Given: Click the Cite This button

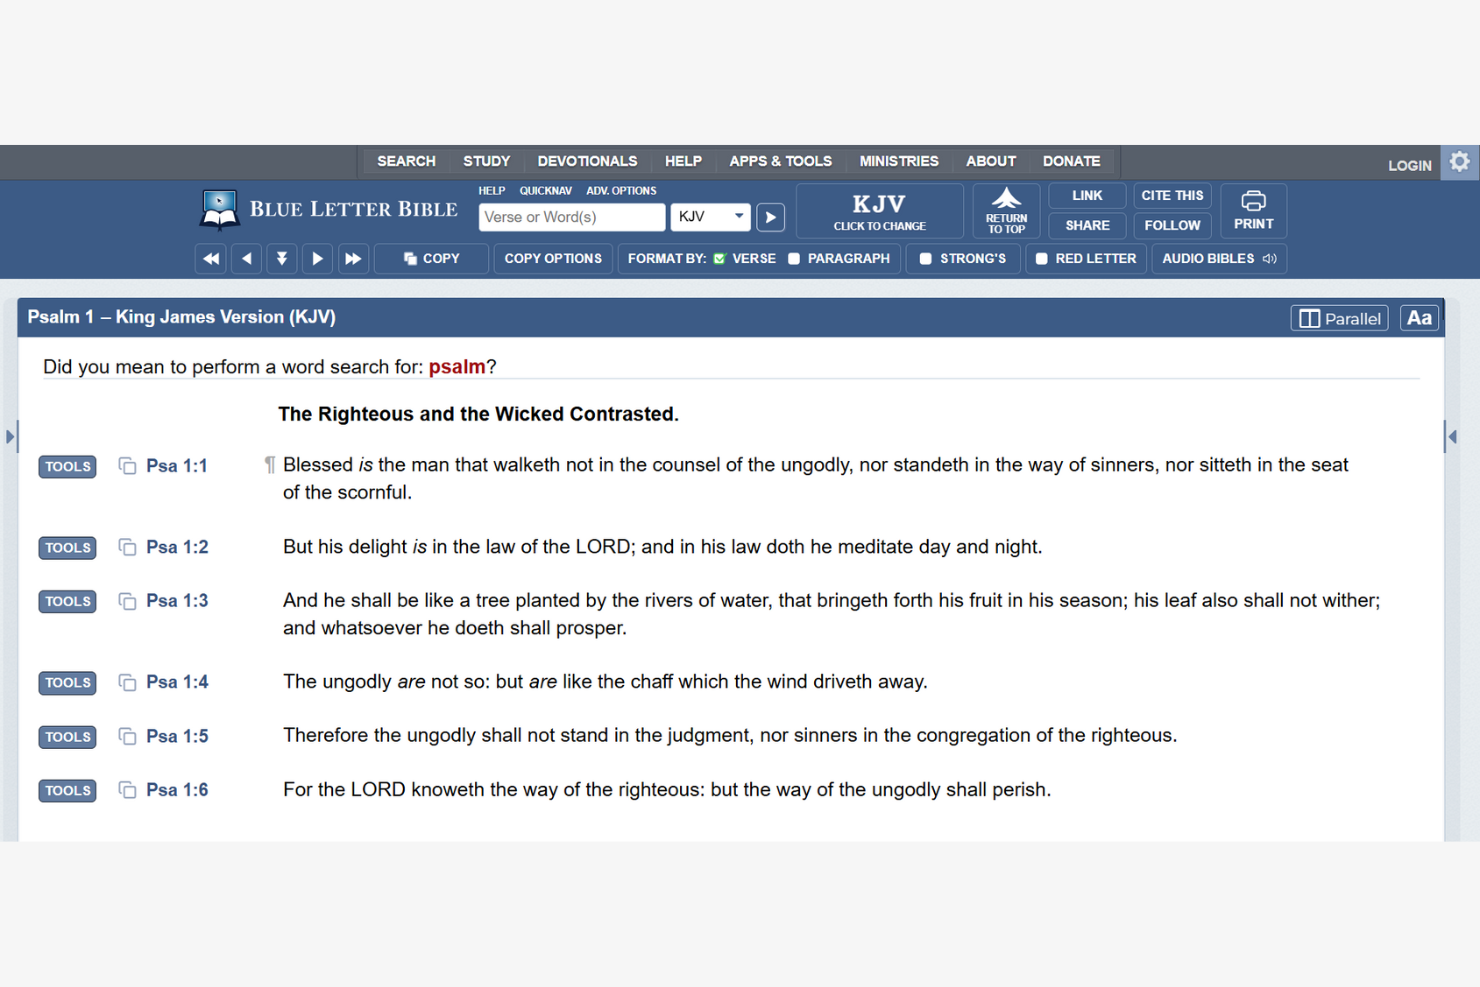Looking at the screenshot, I should pos(1172,196).
